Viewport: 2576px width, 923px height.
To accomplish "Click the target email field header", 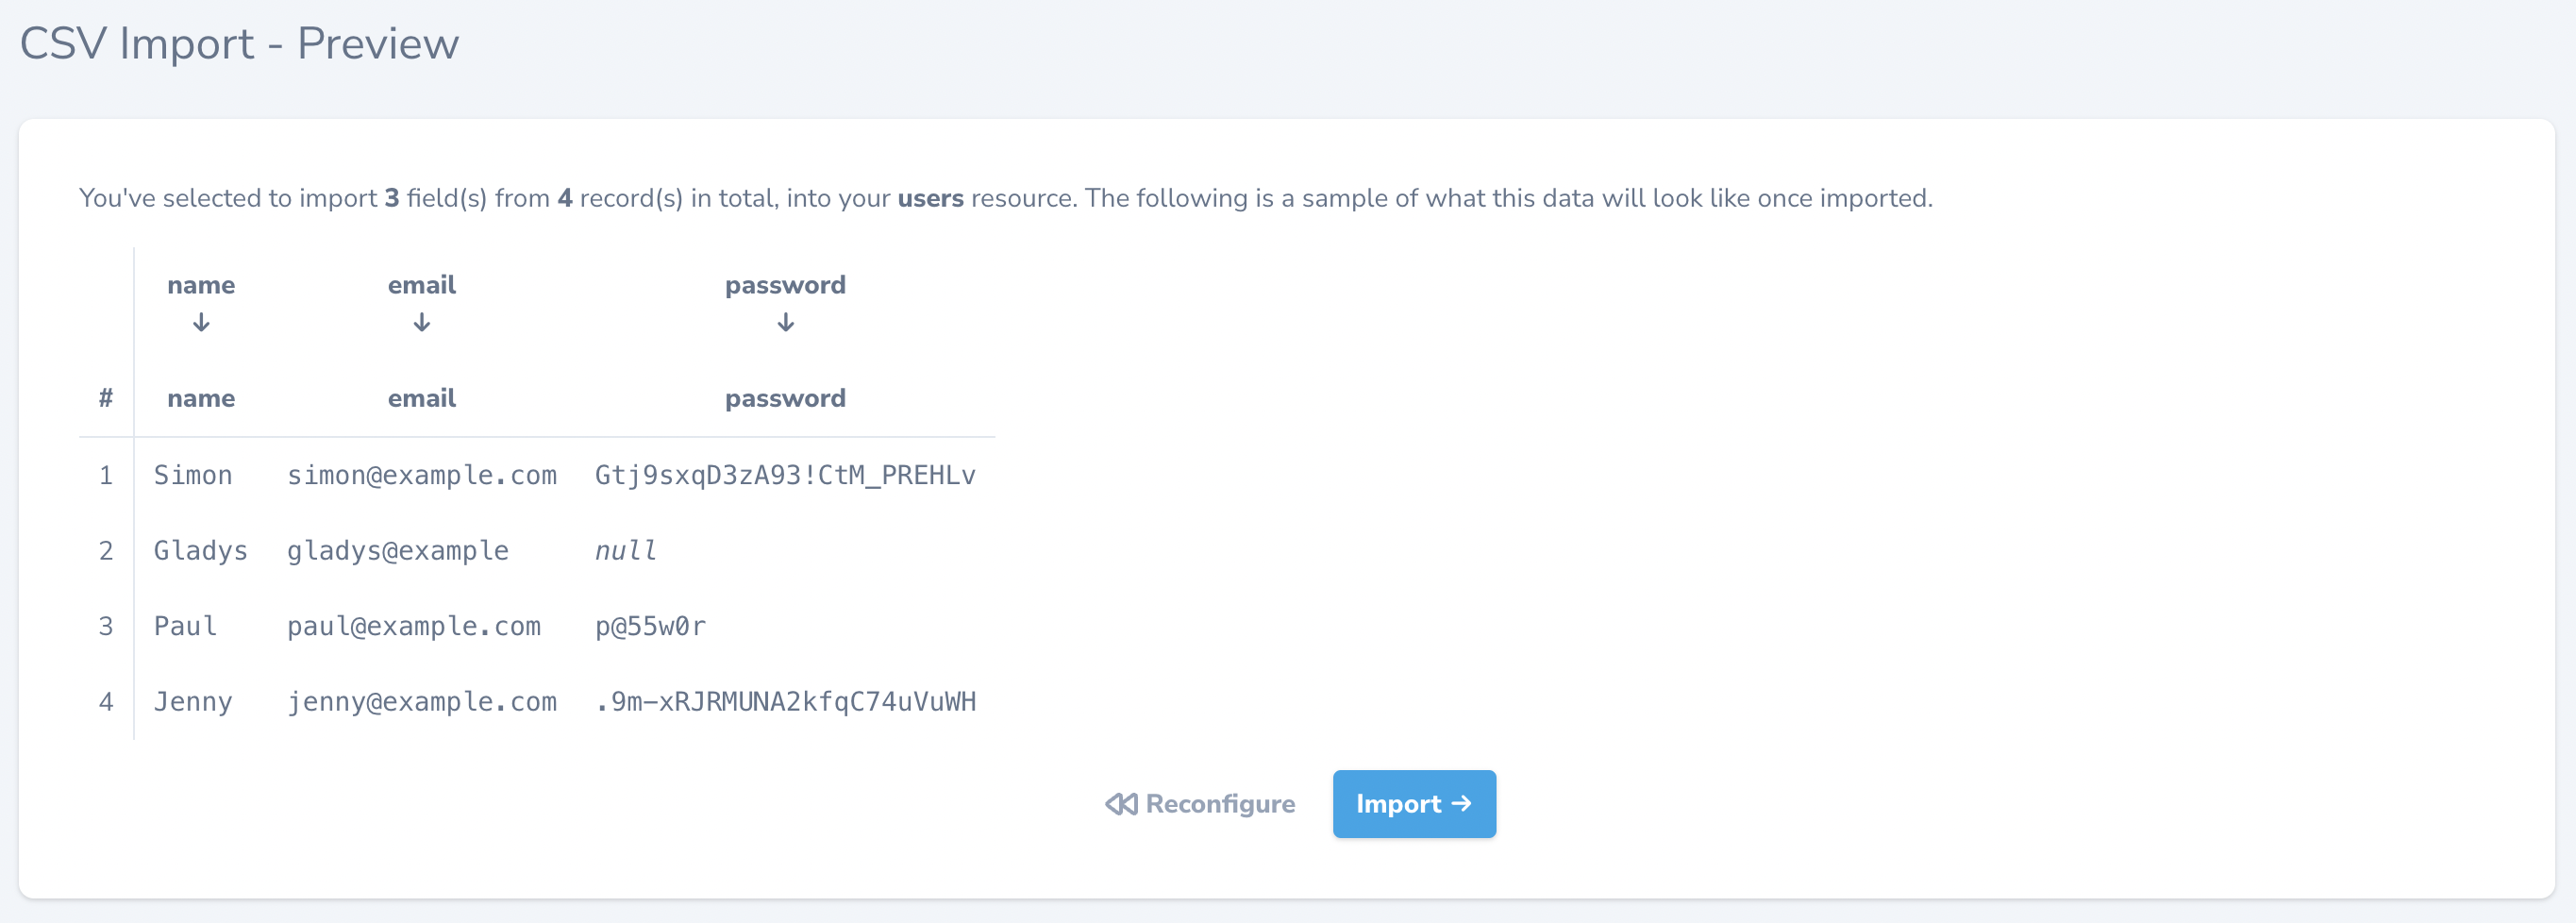I will click(x=422, y=398).
